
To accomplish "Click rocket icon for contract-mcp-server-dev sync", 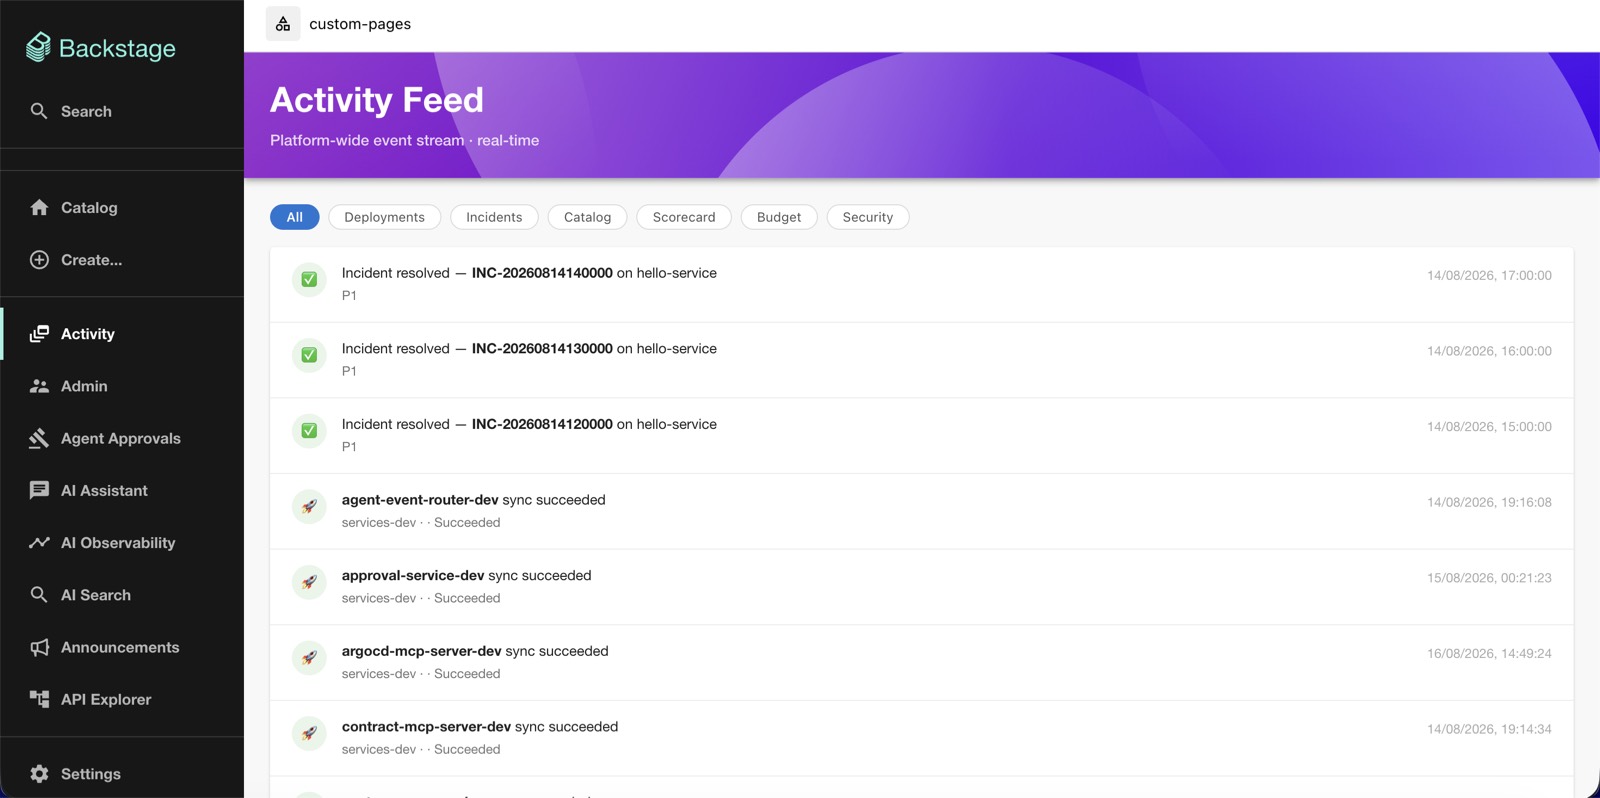I will (x=309, y=733).
